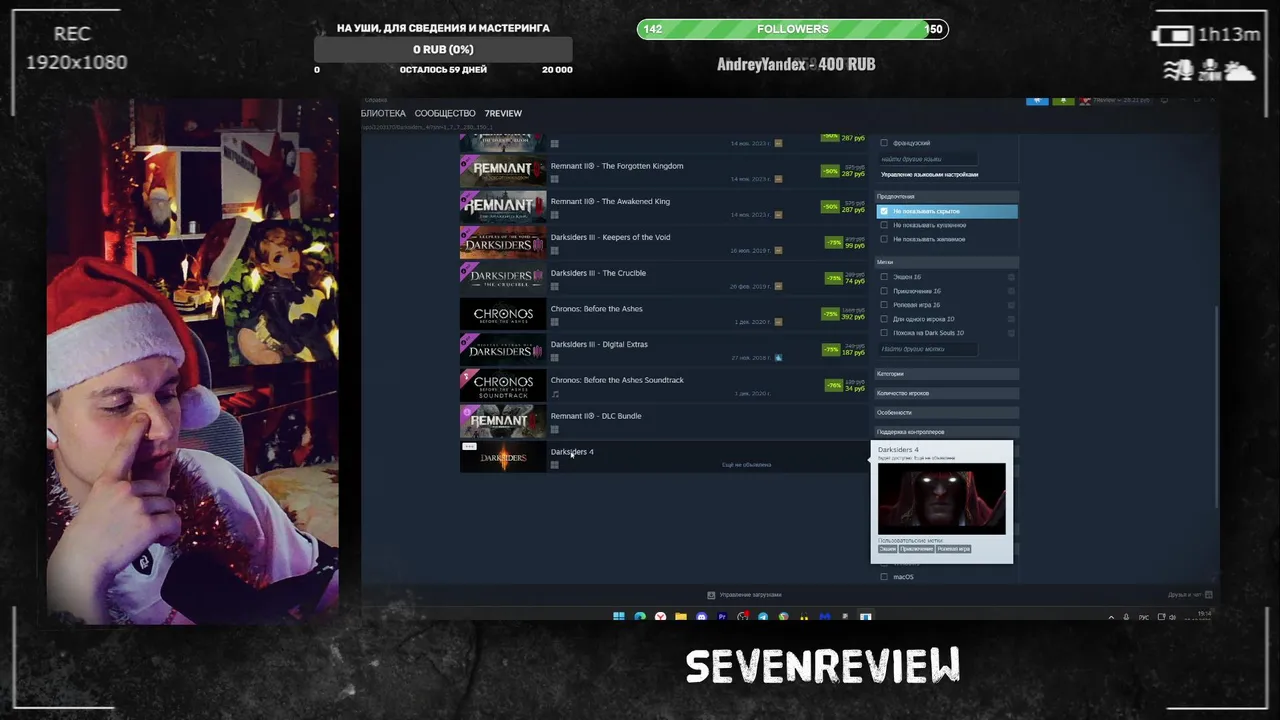Launch Yandex browser from taskbar
Screen dimensions: 1280x720
click(x=660, y=617)
